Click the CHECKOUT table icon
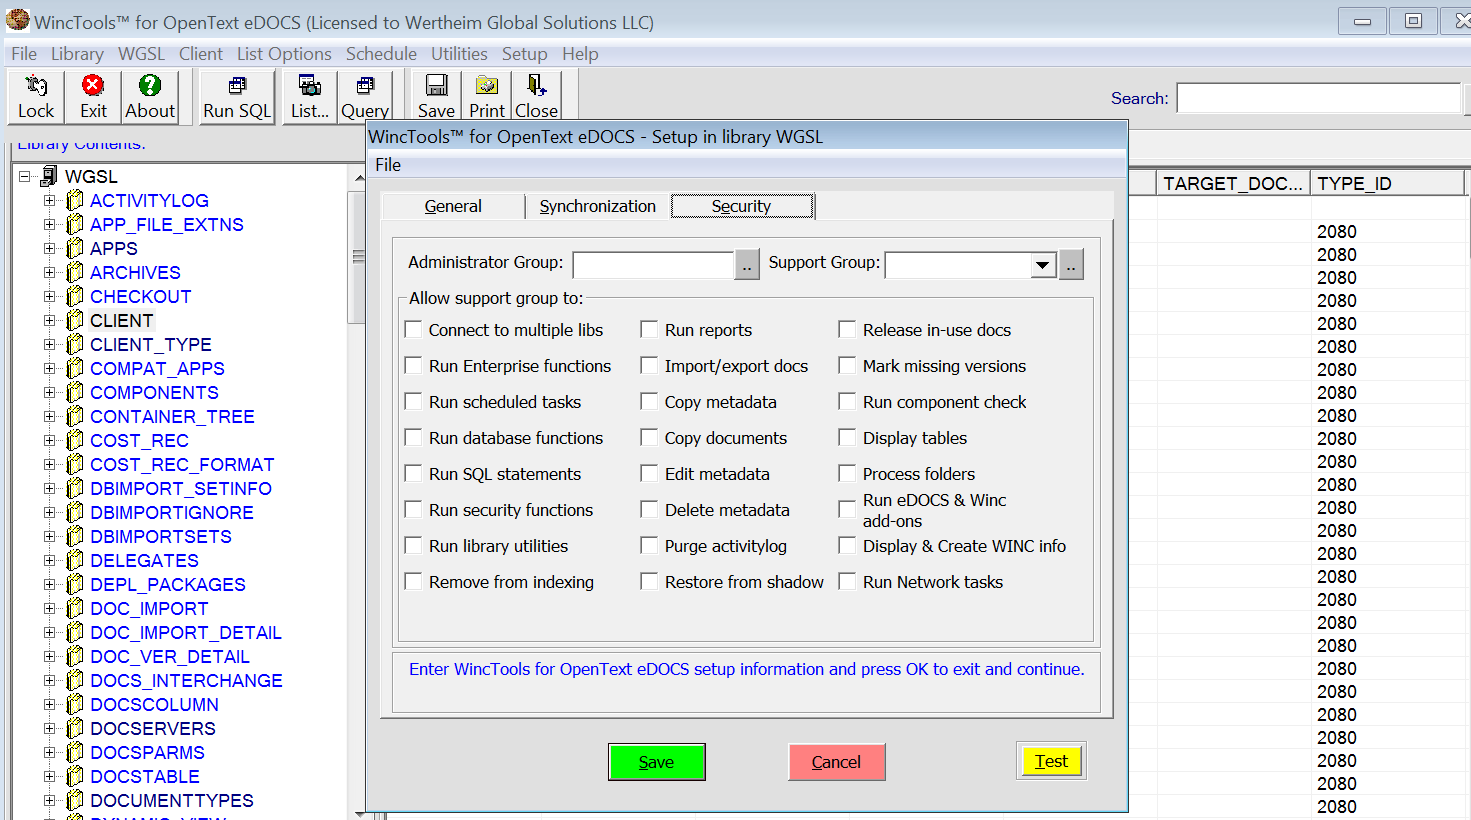Viewport: 1471px width, 820px height. point(74,297)
